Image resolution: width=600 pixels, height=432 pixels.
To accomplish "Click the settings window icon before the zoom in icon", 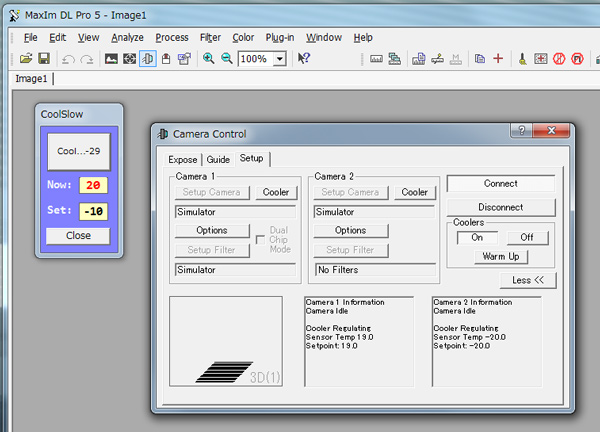I will [184, 59].
